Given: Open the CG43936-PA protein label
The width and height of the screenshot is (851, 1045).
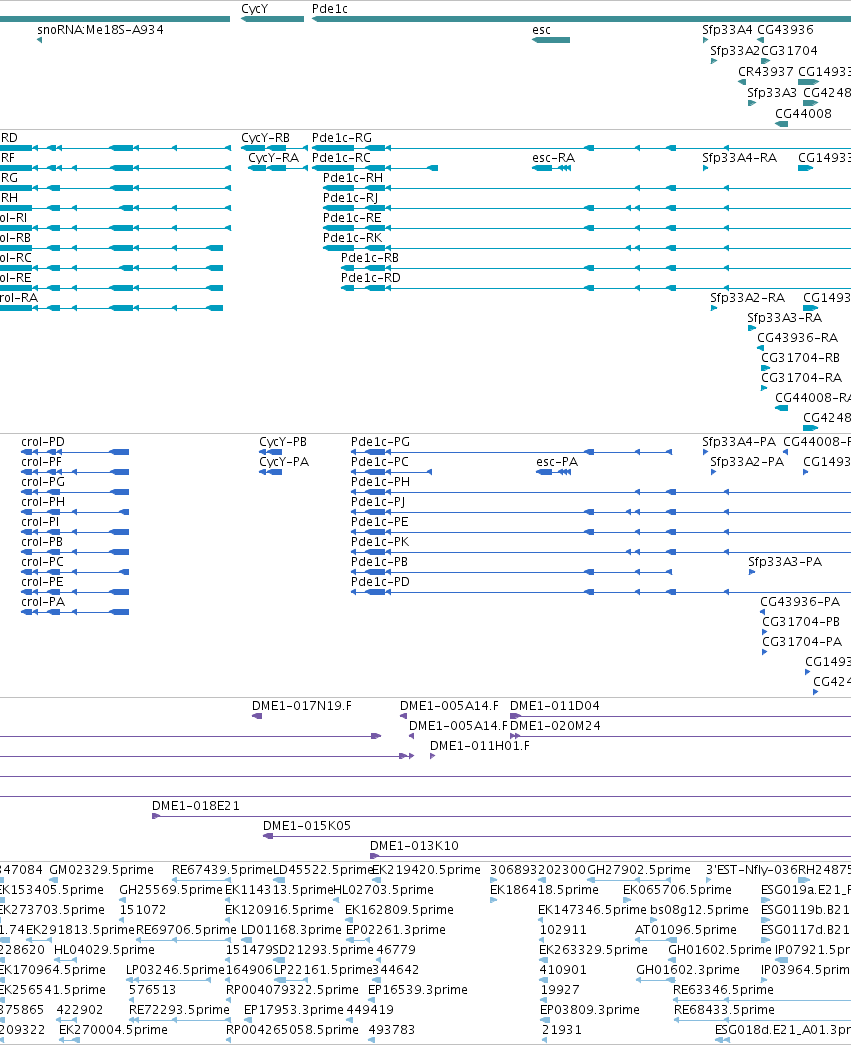Looking at the screenshot, I should [800, 601].
